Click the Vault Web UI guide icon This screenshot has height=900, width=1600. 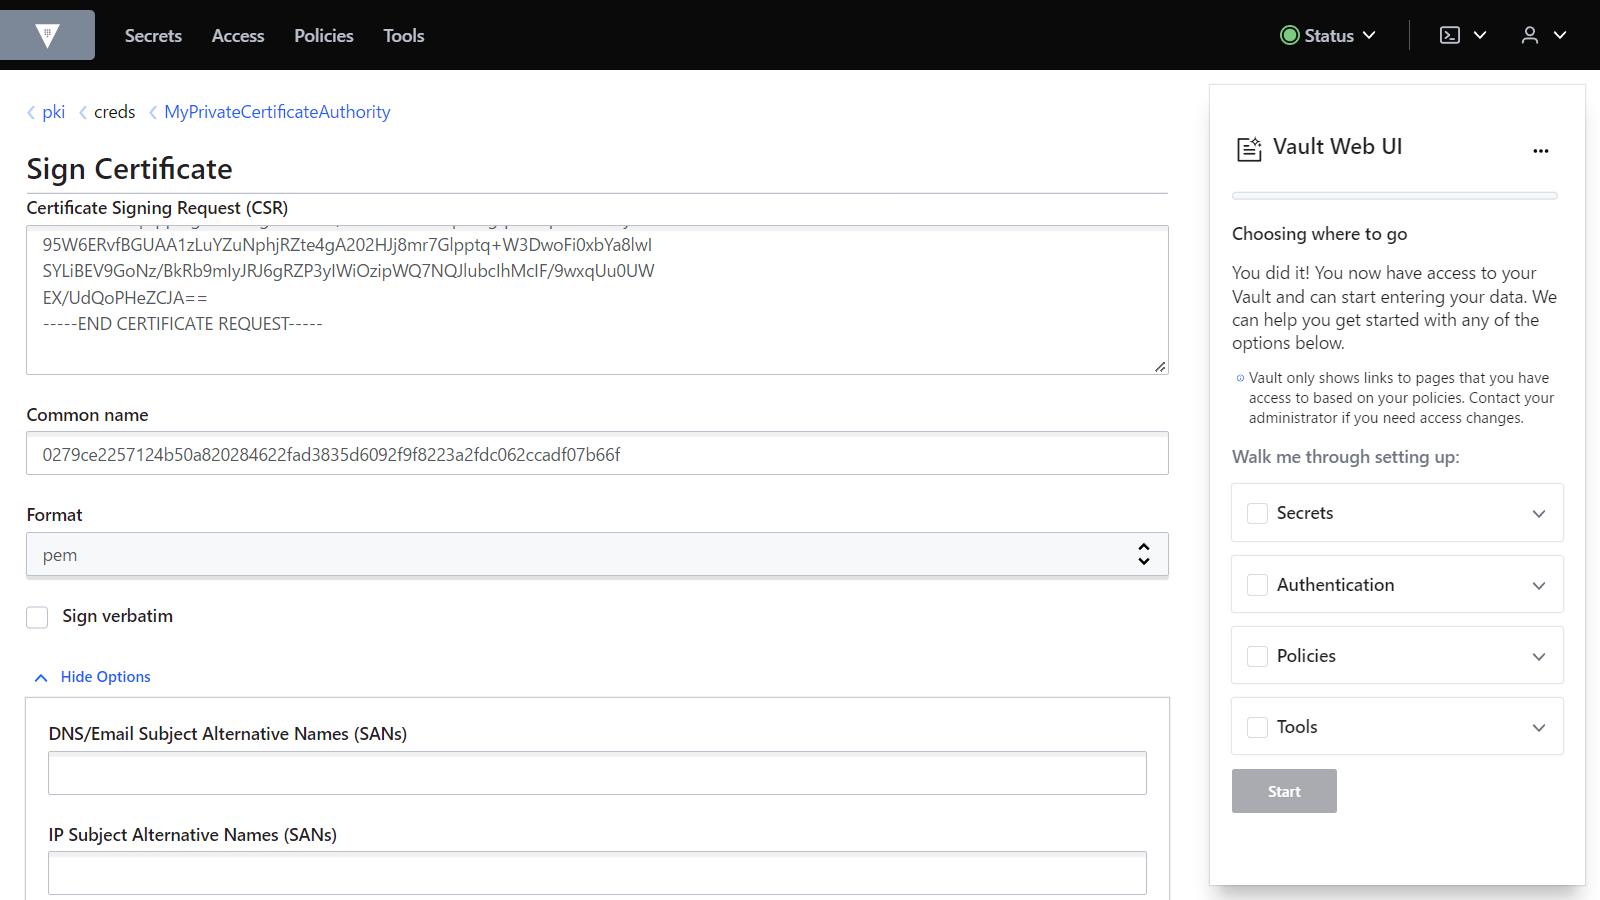[x=1249, y=149]
